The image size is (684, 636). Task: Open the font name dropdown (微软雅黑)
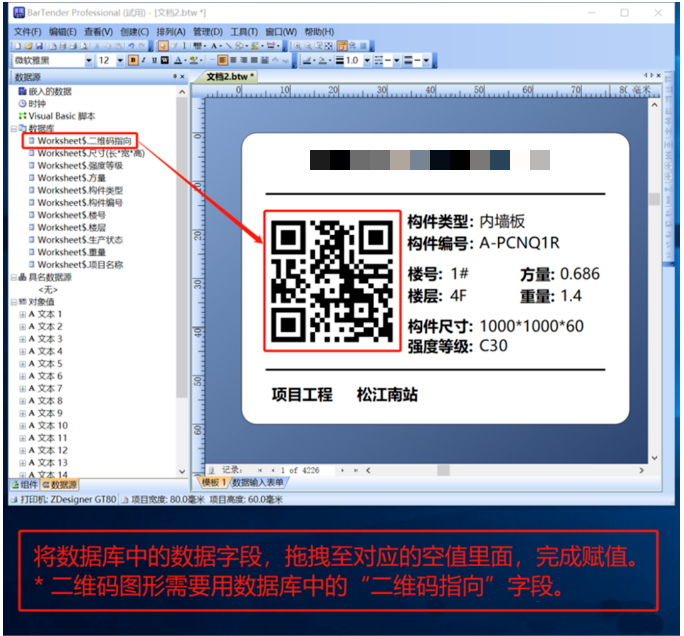click(89, 60)
